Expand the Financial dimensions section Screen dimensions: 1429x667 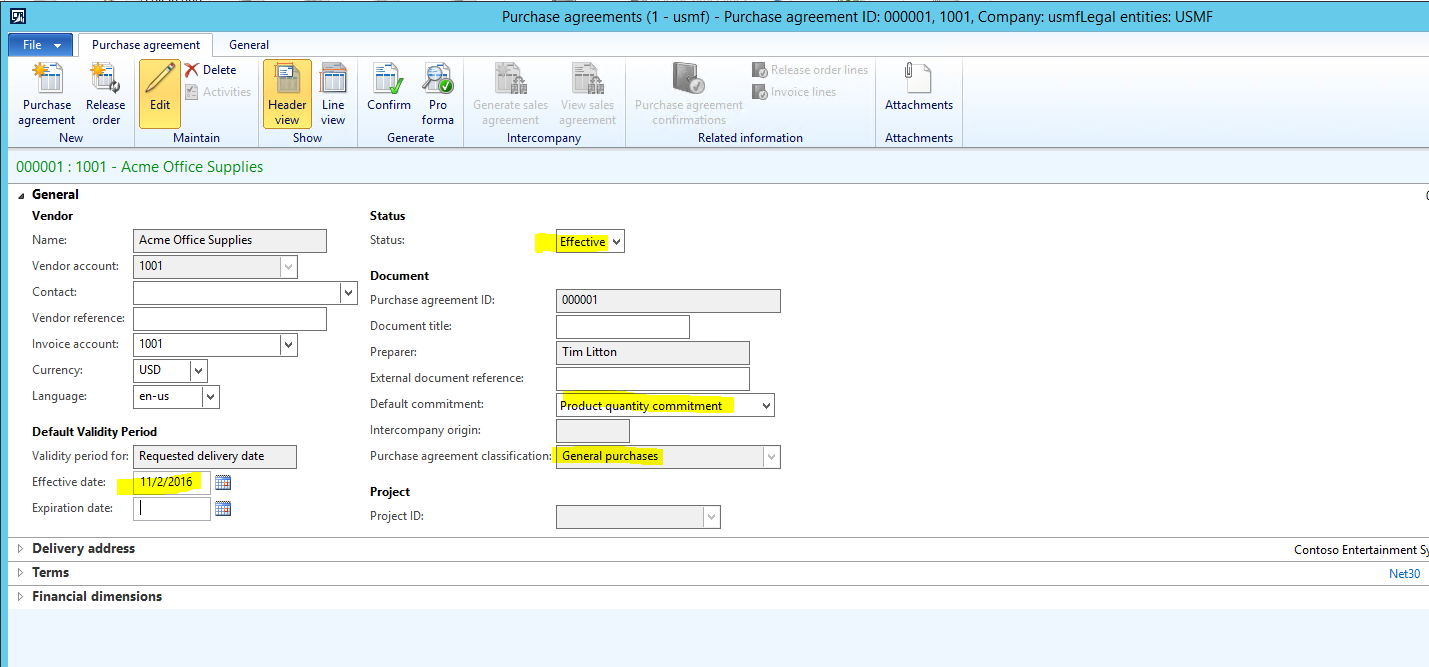pyautogui.click(x=96, y=596)
